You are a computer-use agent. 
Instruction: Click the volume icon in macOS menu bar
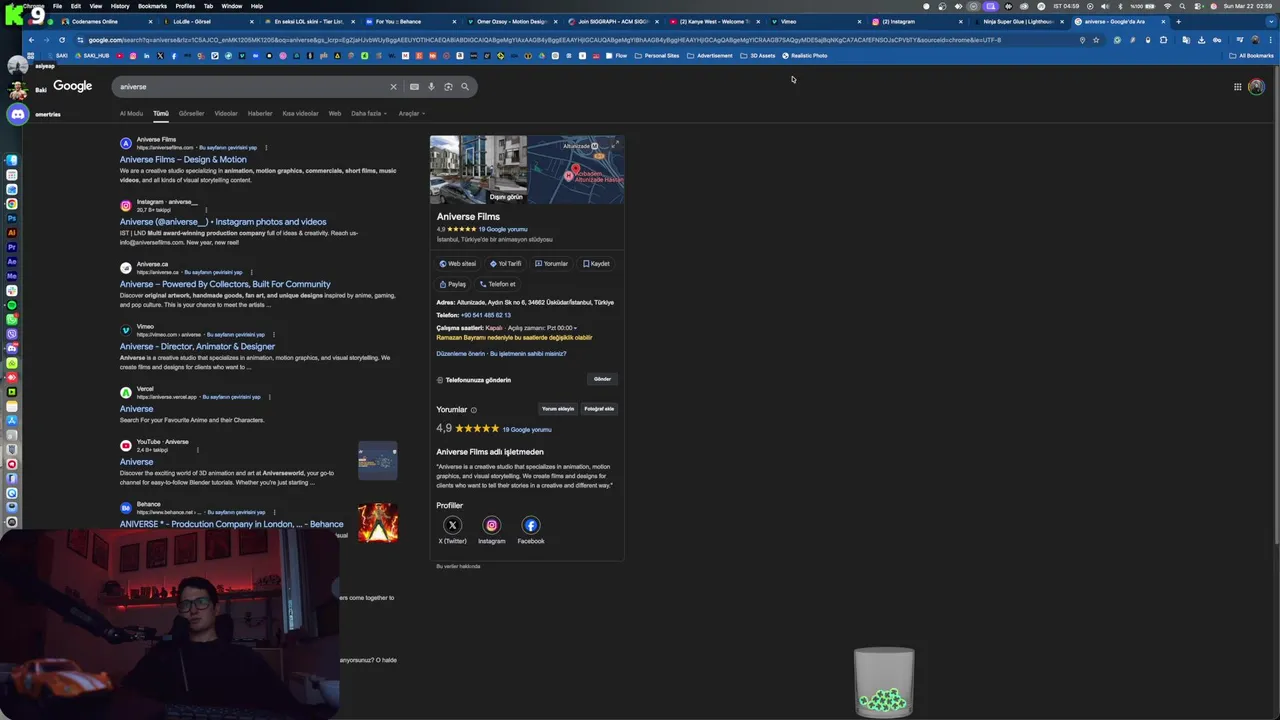[1104, 6]
